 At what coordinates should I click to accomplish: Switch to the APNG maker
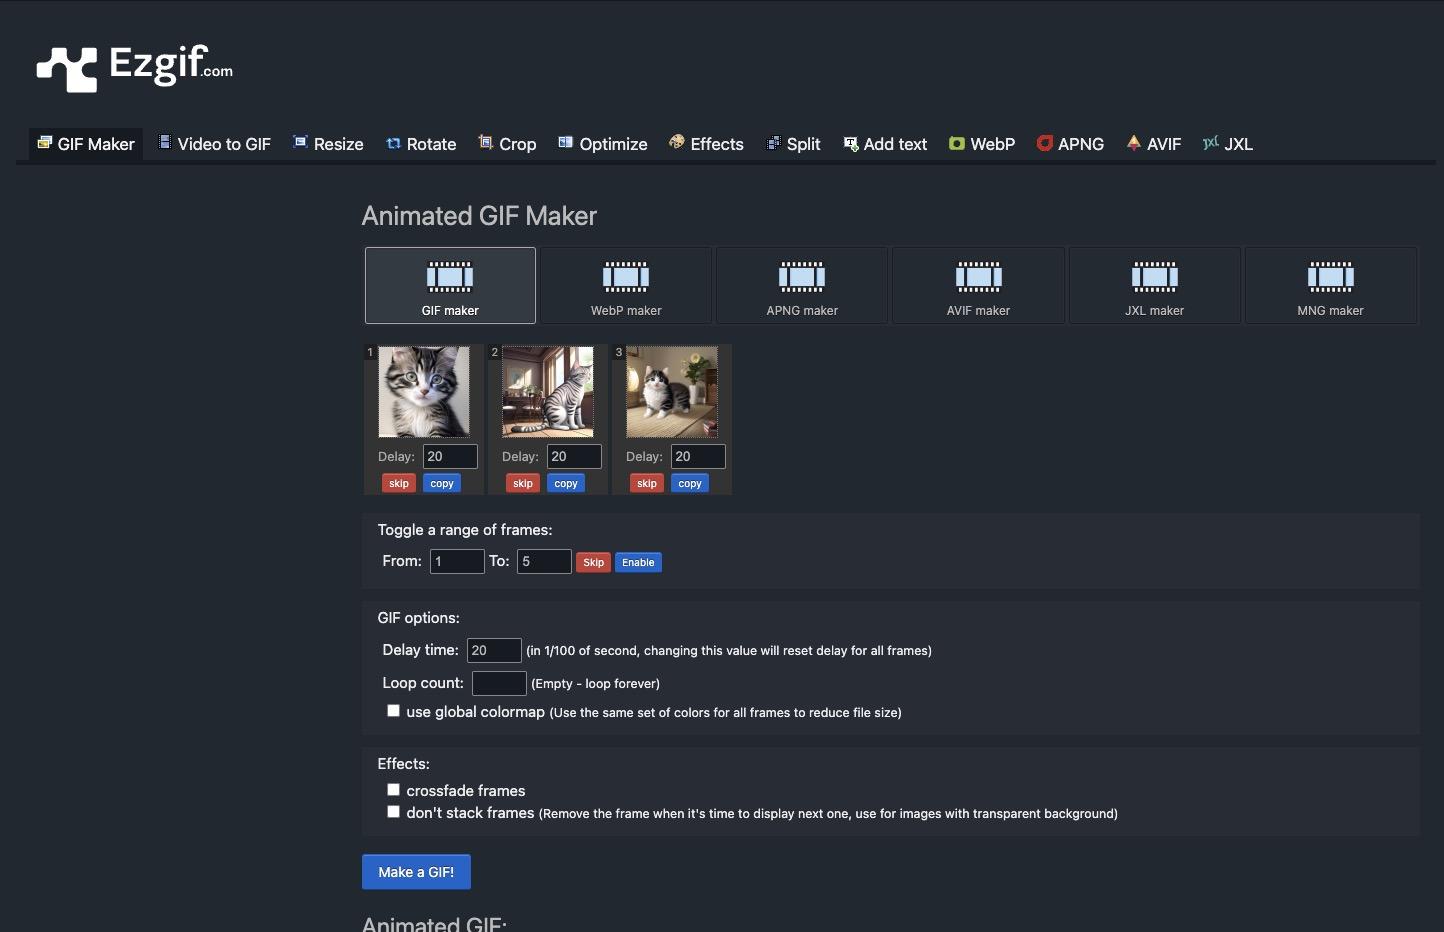(x=802, y=285)
